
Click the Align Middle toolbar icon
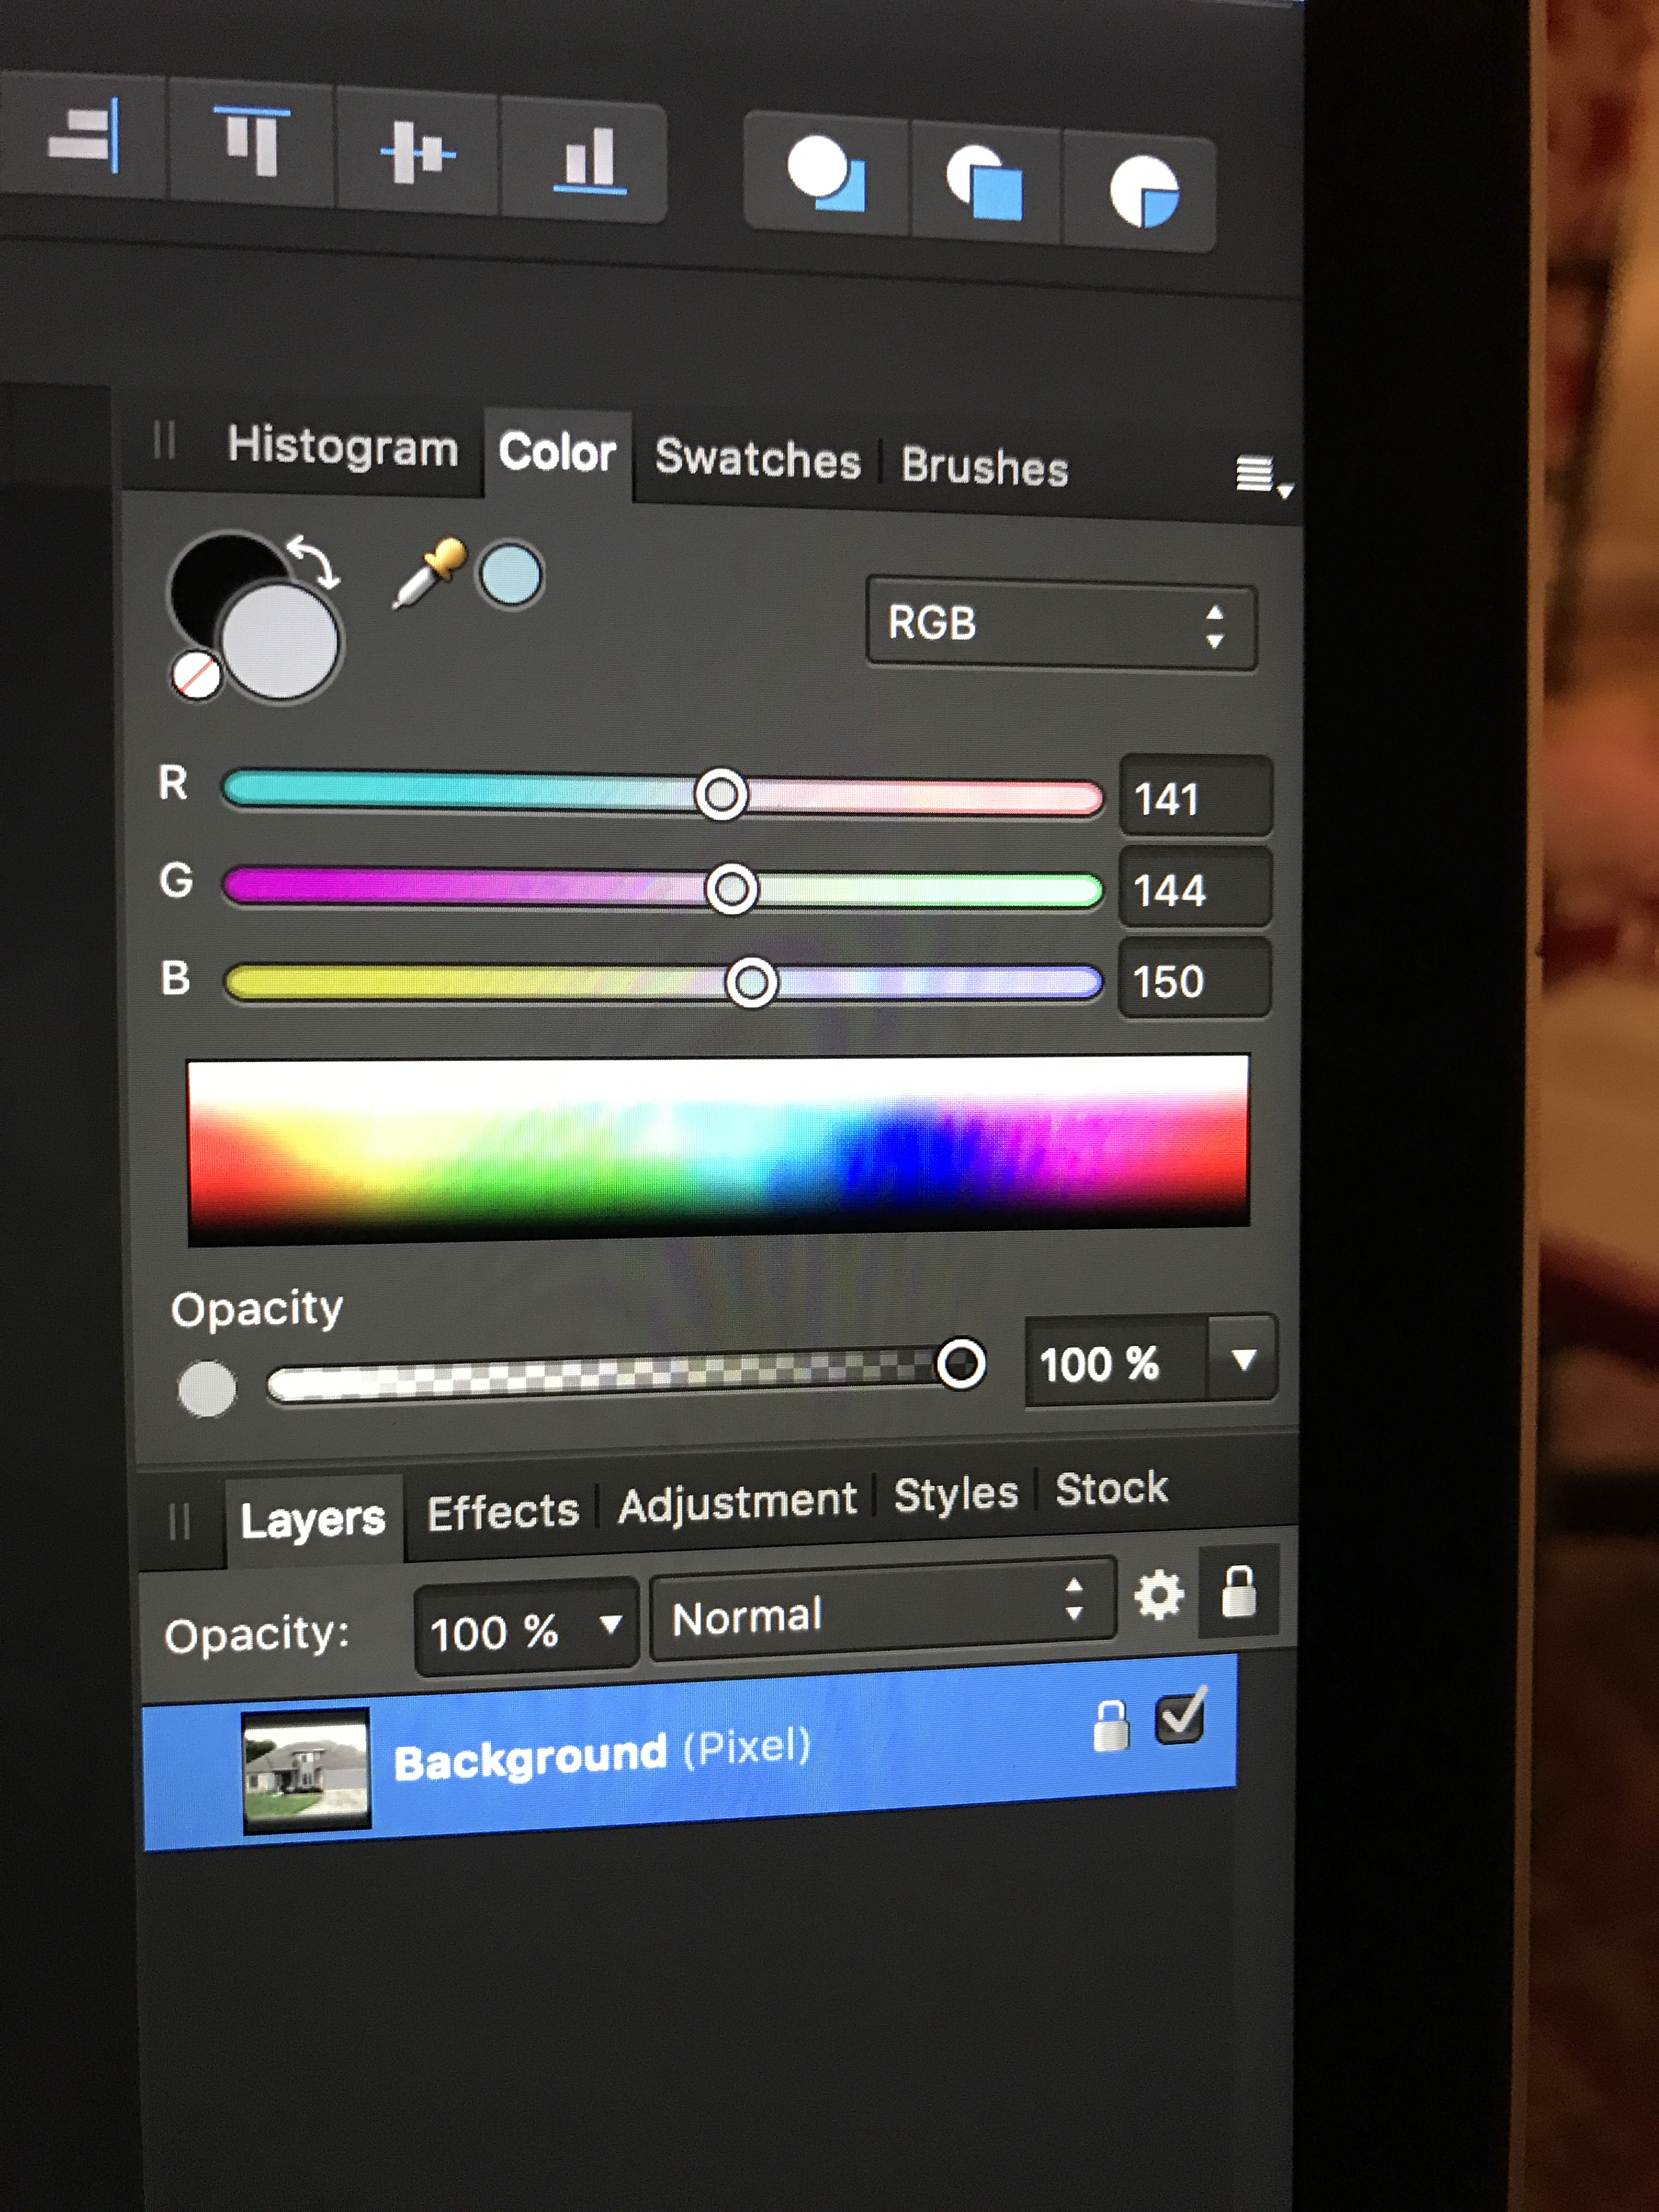click(417, 153)
